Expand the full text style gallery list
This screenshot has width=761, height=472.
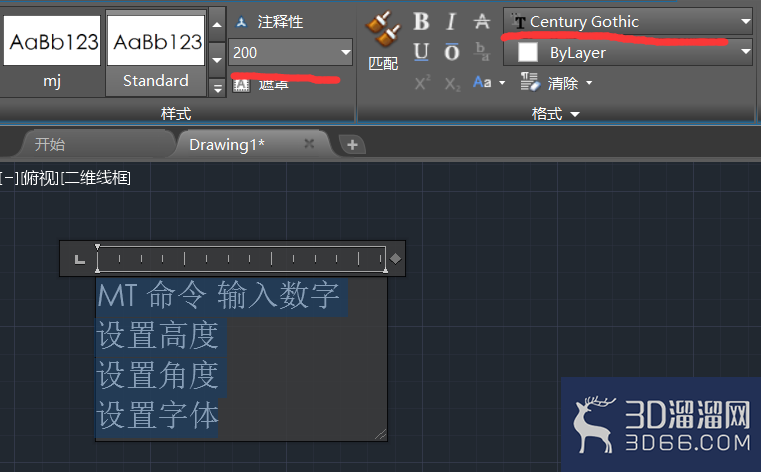coord(217,88)
